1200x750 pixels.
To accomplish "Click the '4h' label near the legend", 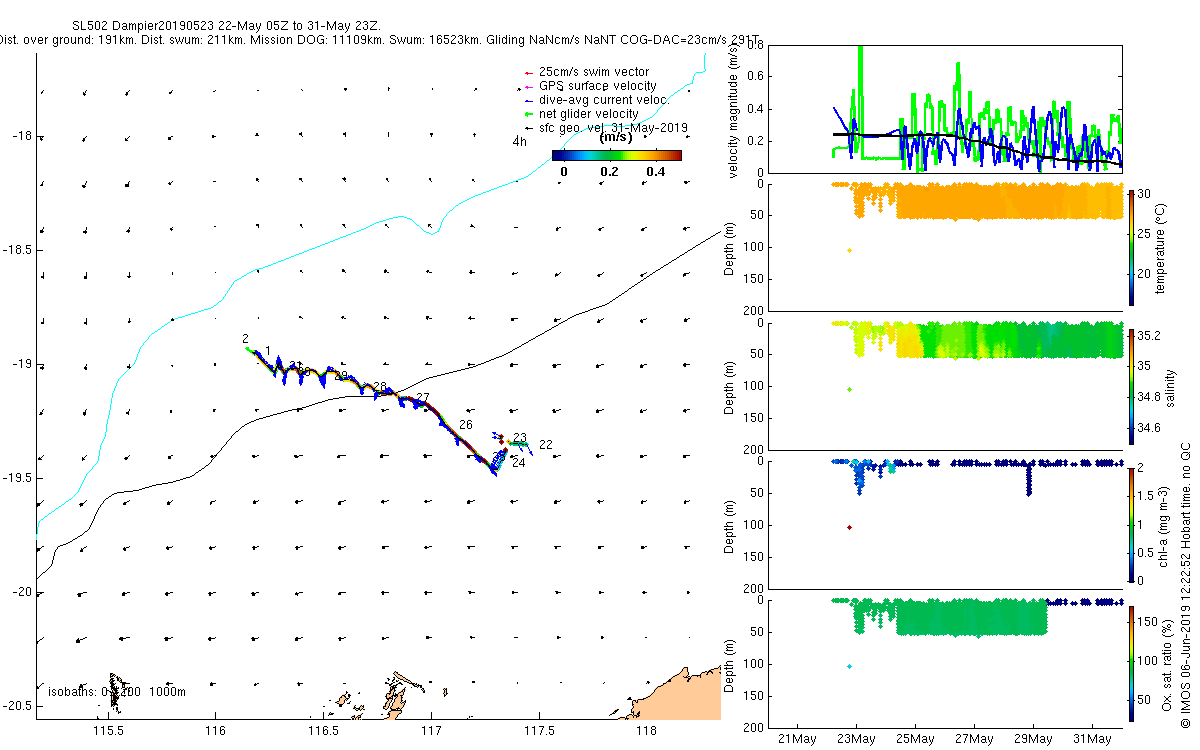I will 519,142.
